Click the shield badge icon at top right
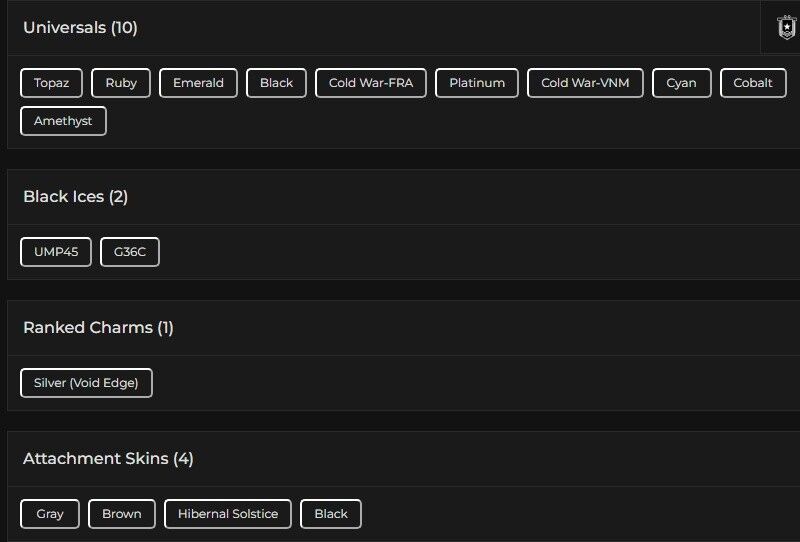Image resolution: width=800 pixels, height=542 pixels. 786,28
